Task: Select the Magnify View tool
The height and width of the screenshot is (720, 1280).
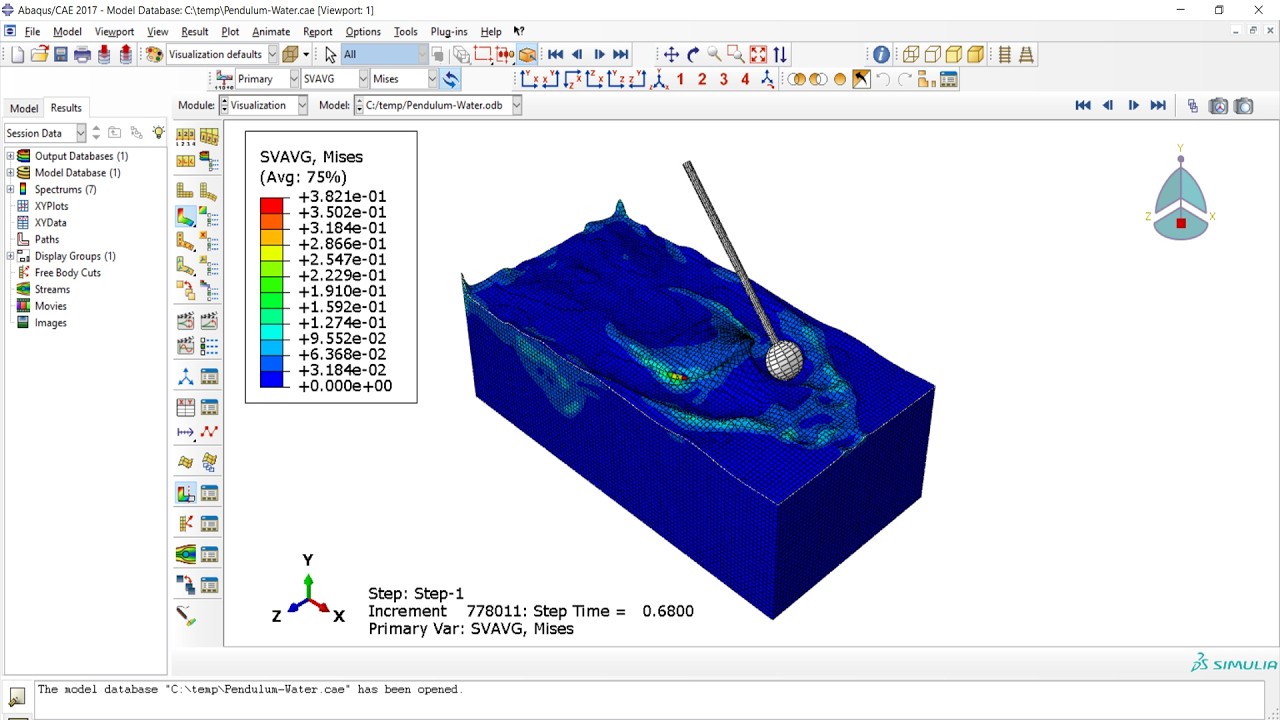Action: point(714,55)
